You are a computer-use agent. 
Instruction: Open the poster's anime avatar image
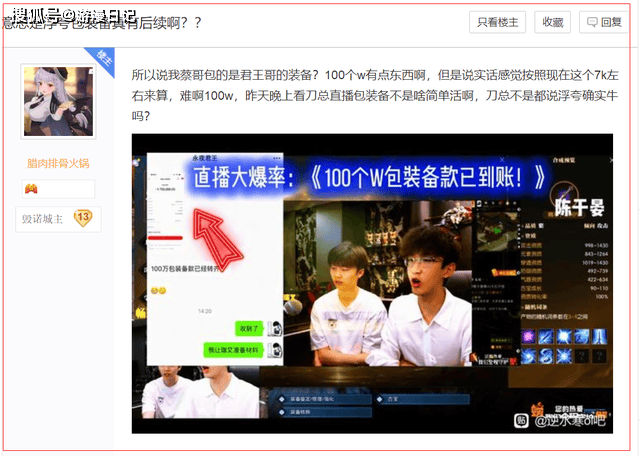pos(58,101)
